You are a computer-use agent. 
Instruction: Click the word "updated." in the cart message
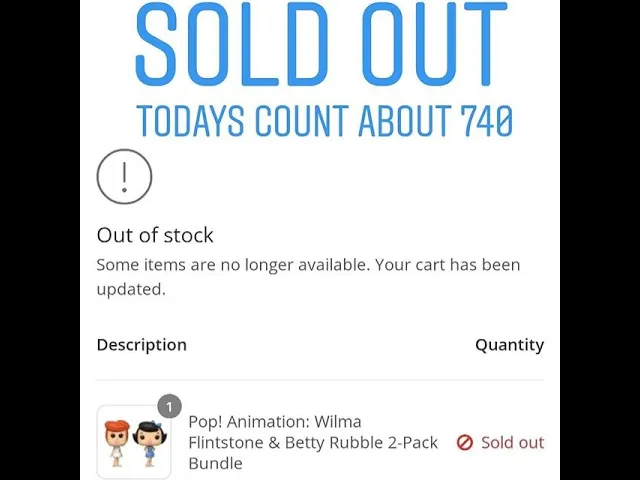point(131,289)
